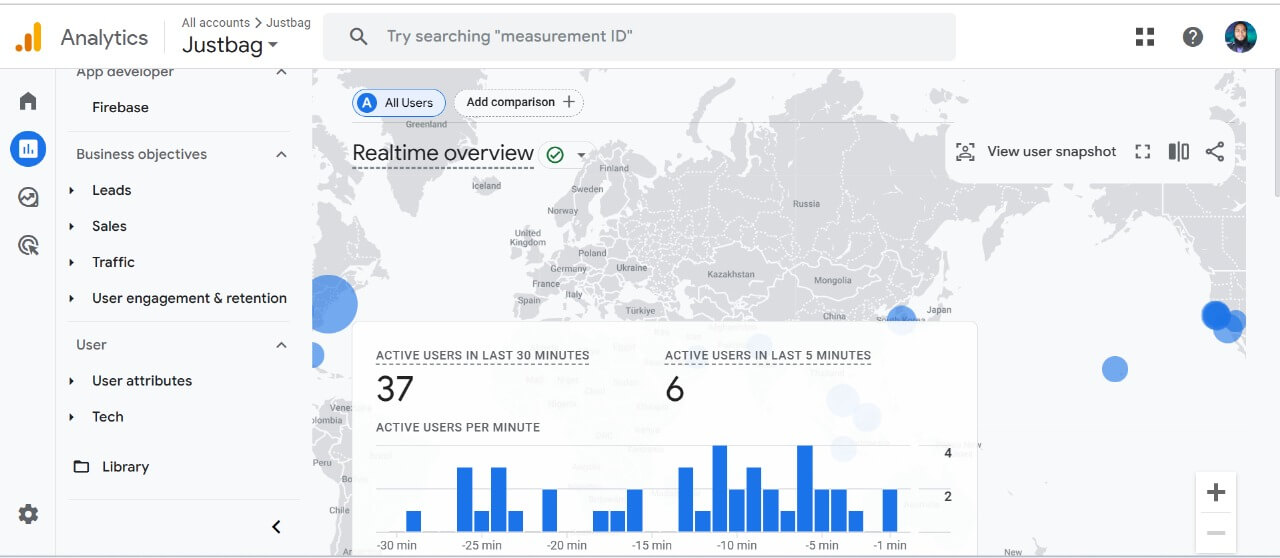Click the View user snapshot icon

[x=965, y=152]
